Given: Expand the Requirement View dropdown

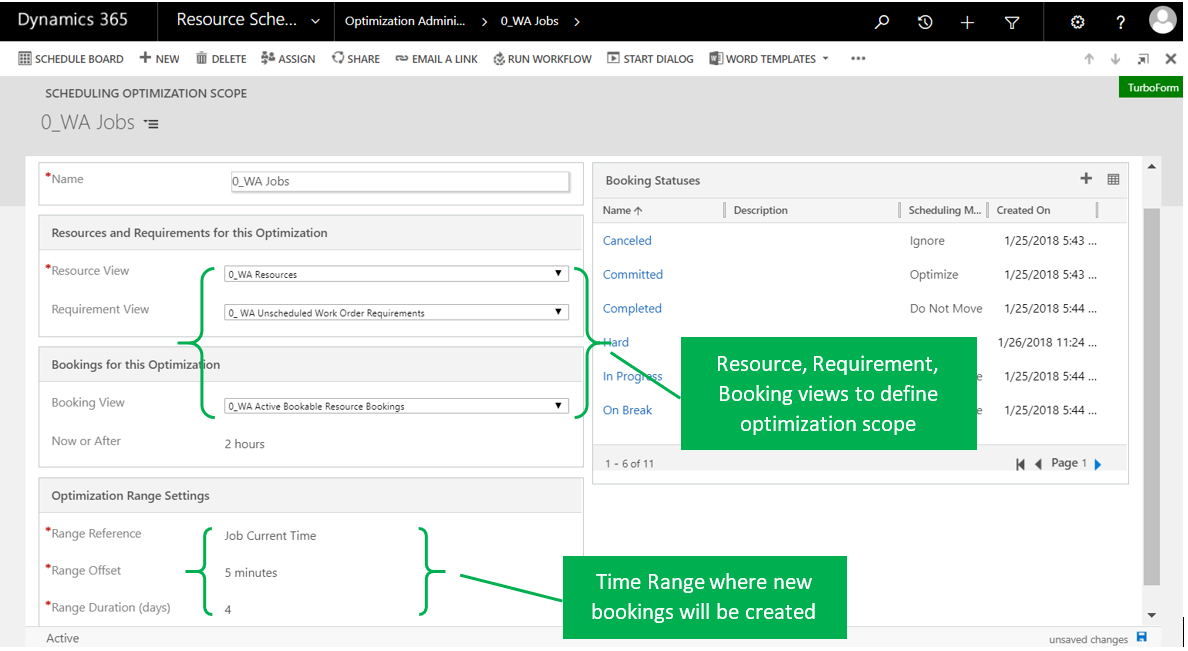Looking at the screenshot, I should (x=558, y=312).
